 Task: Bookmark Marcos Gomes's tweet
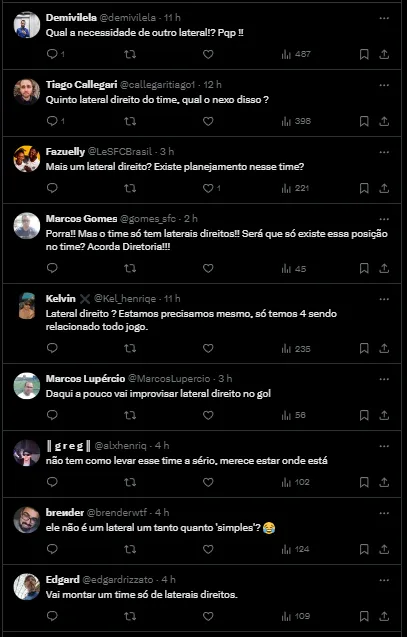[x=364, y=268]
